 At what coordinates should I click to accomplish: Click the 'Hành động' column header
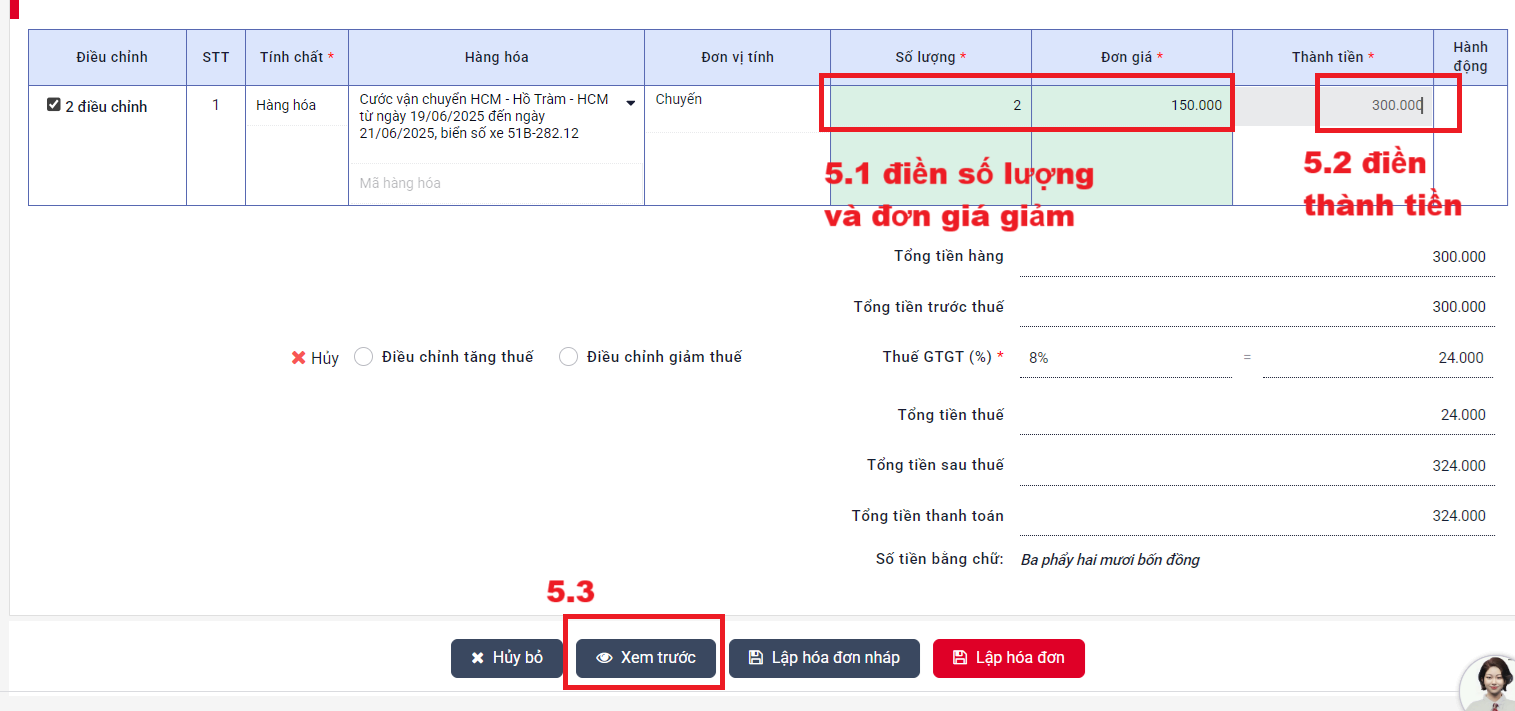[1469, 57]
